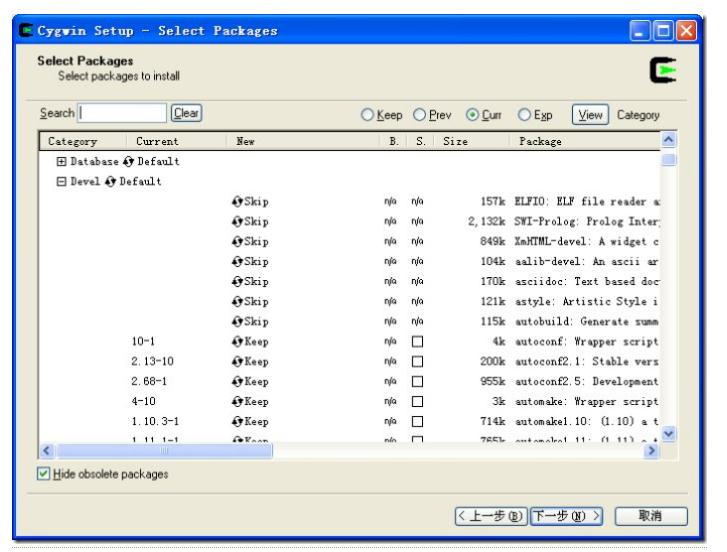
Task: Cycle Keep icon for autoconf2.1 package
Action: point(237,362)
